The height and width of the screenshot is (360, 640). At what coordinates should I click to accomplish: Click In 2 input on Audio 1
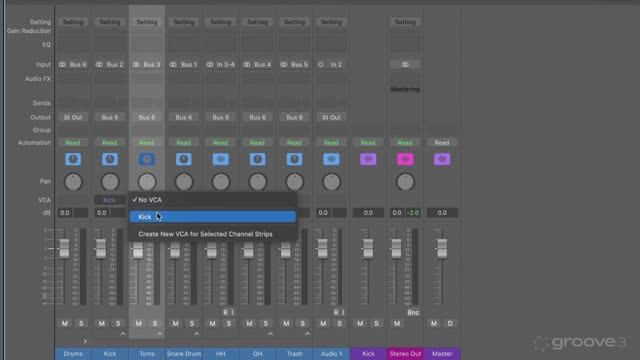click(x=336, y=64)
